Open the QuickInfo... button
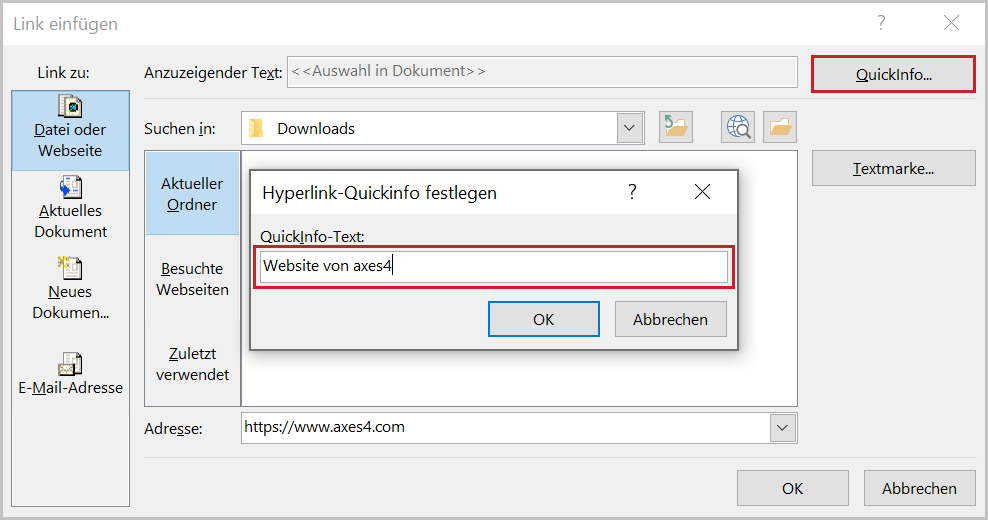988x520 pixels. pyautogui.click(x=893, y=74)
